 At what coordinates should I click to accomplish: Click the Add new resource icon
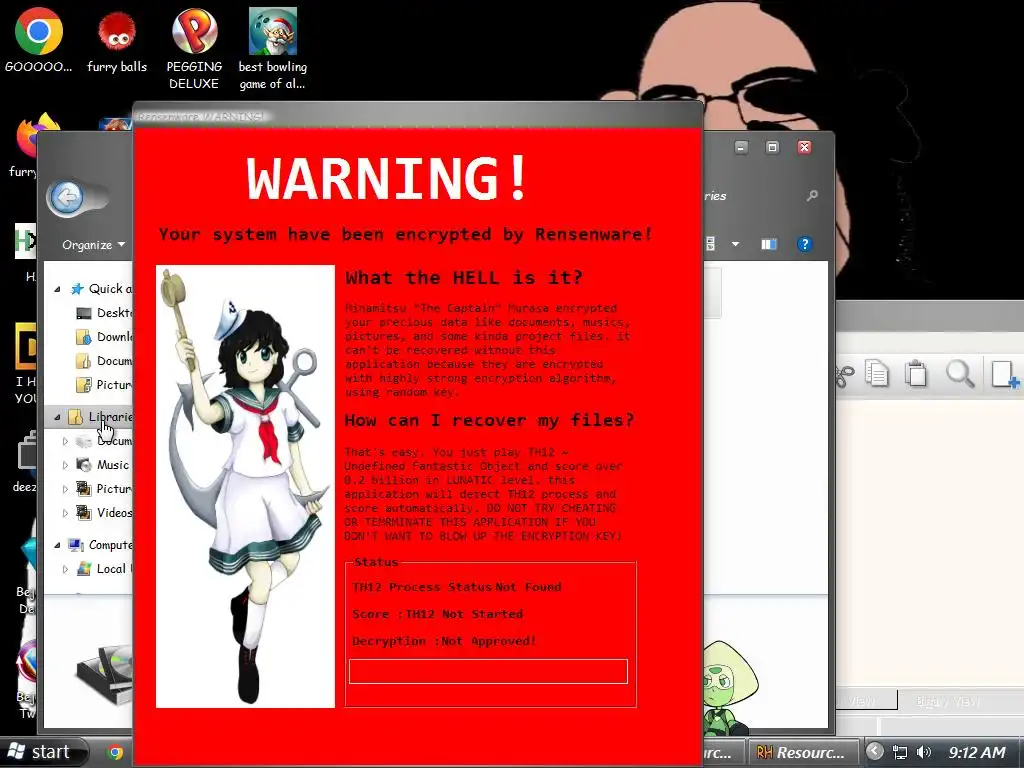(x=1004, y=374)
